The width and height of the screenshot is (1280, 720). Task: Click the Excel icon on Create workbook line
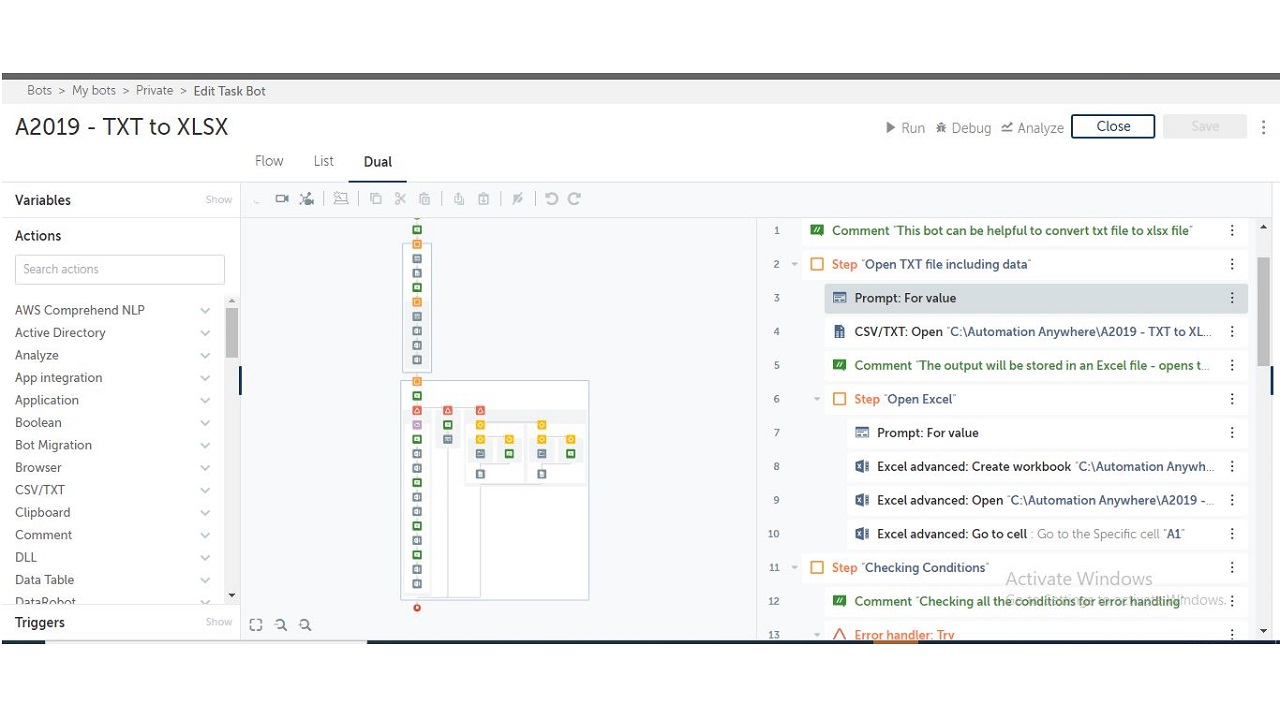862,467
